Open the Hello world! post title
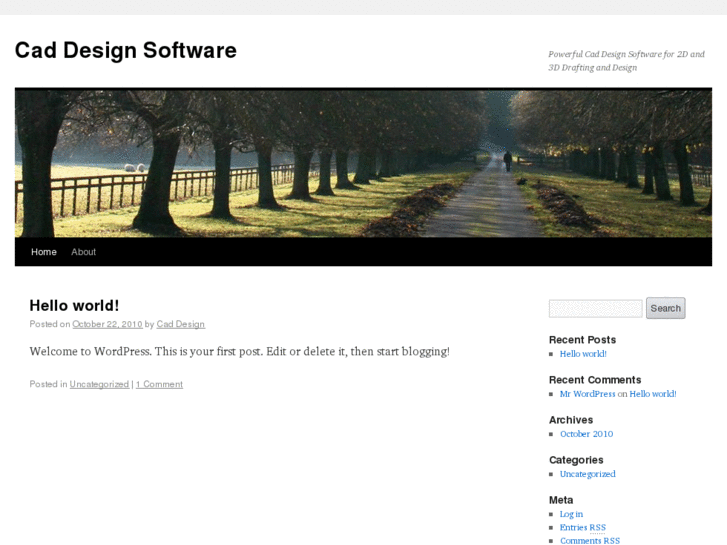727x545 pixels. (x=74, y=306)
